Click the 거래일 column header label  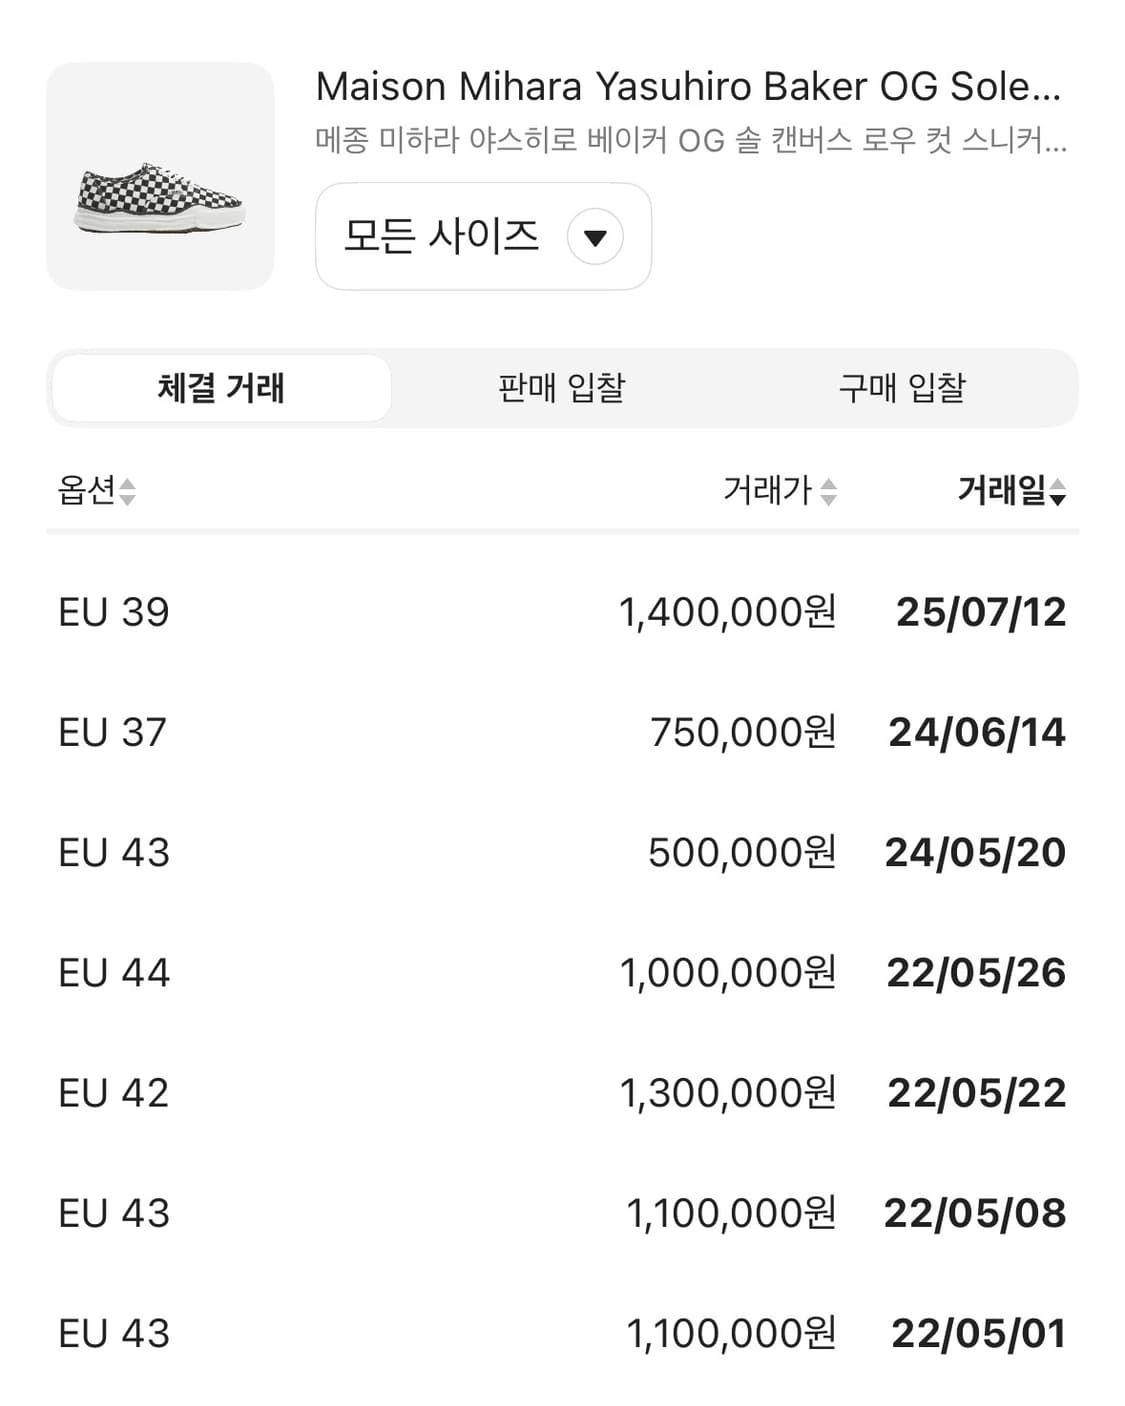(x=1001, y=490)
